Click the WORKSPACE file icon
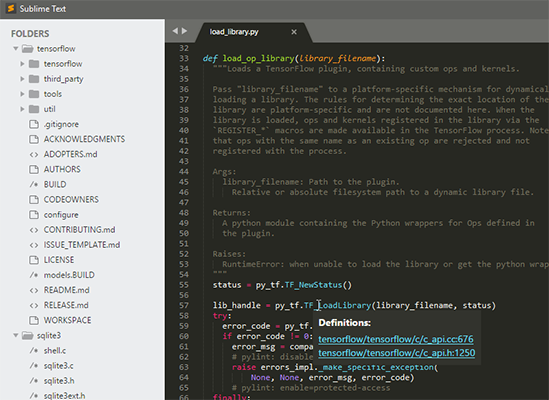 click(34, 320)
